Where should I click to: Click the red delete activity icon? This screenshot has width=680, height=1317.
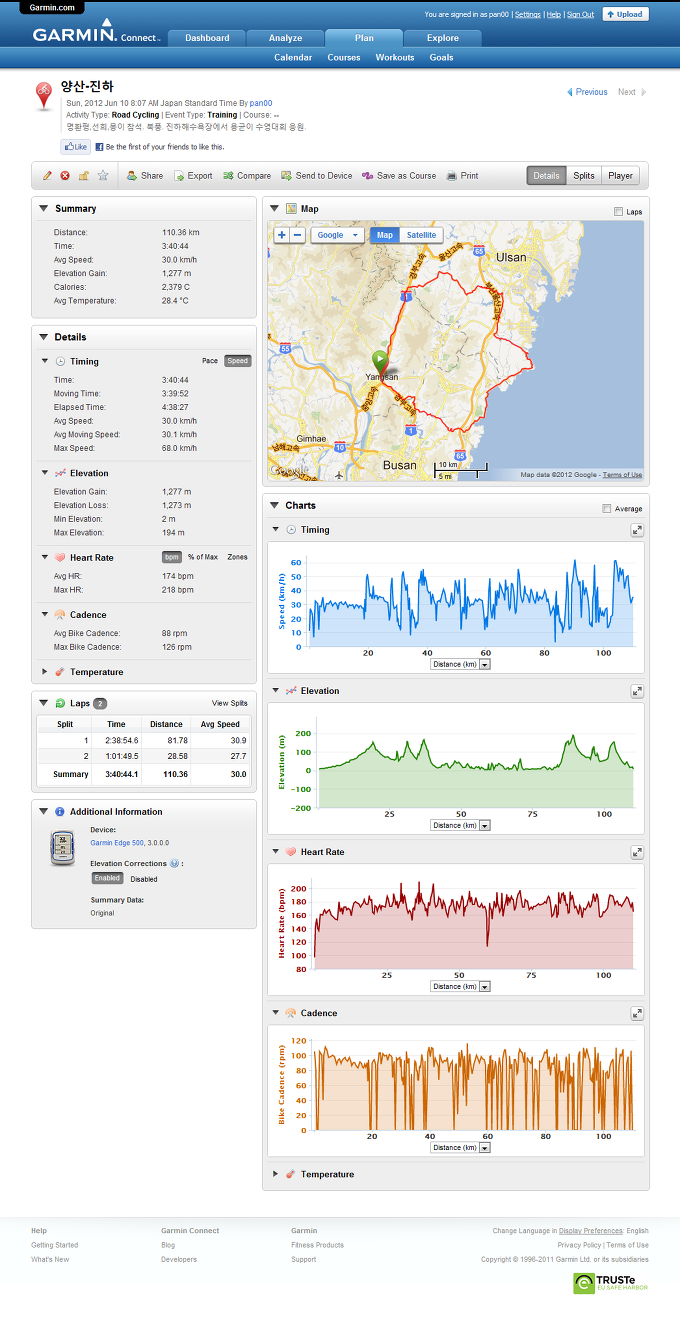tap(65, 176)
